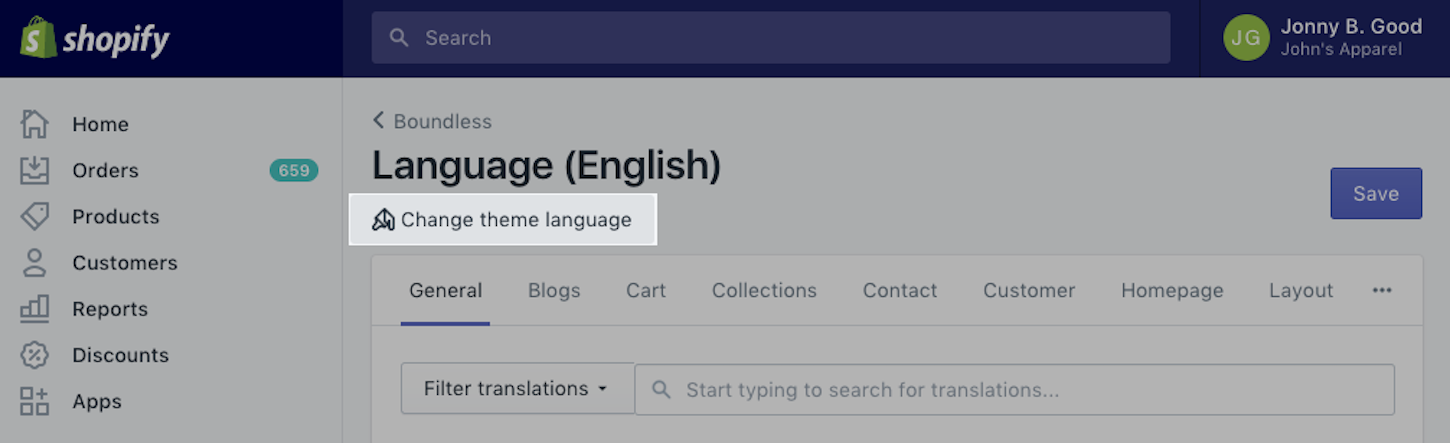Click the Discounts badge icon
Screen dimensions: 1450x443
click(34, 355)
